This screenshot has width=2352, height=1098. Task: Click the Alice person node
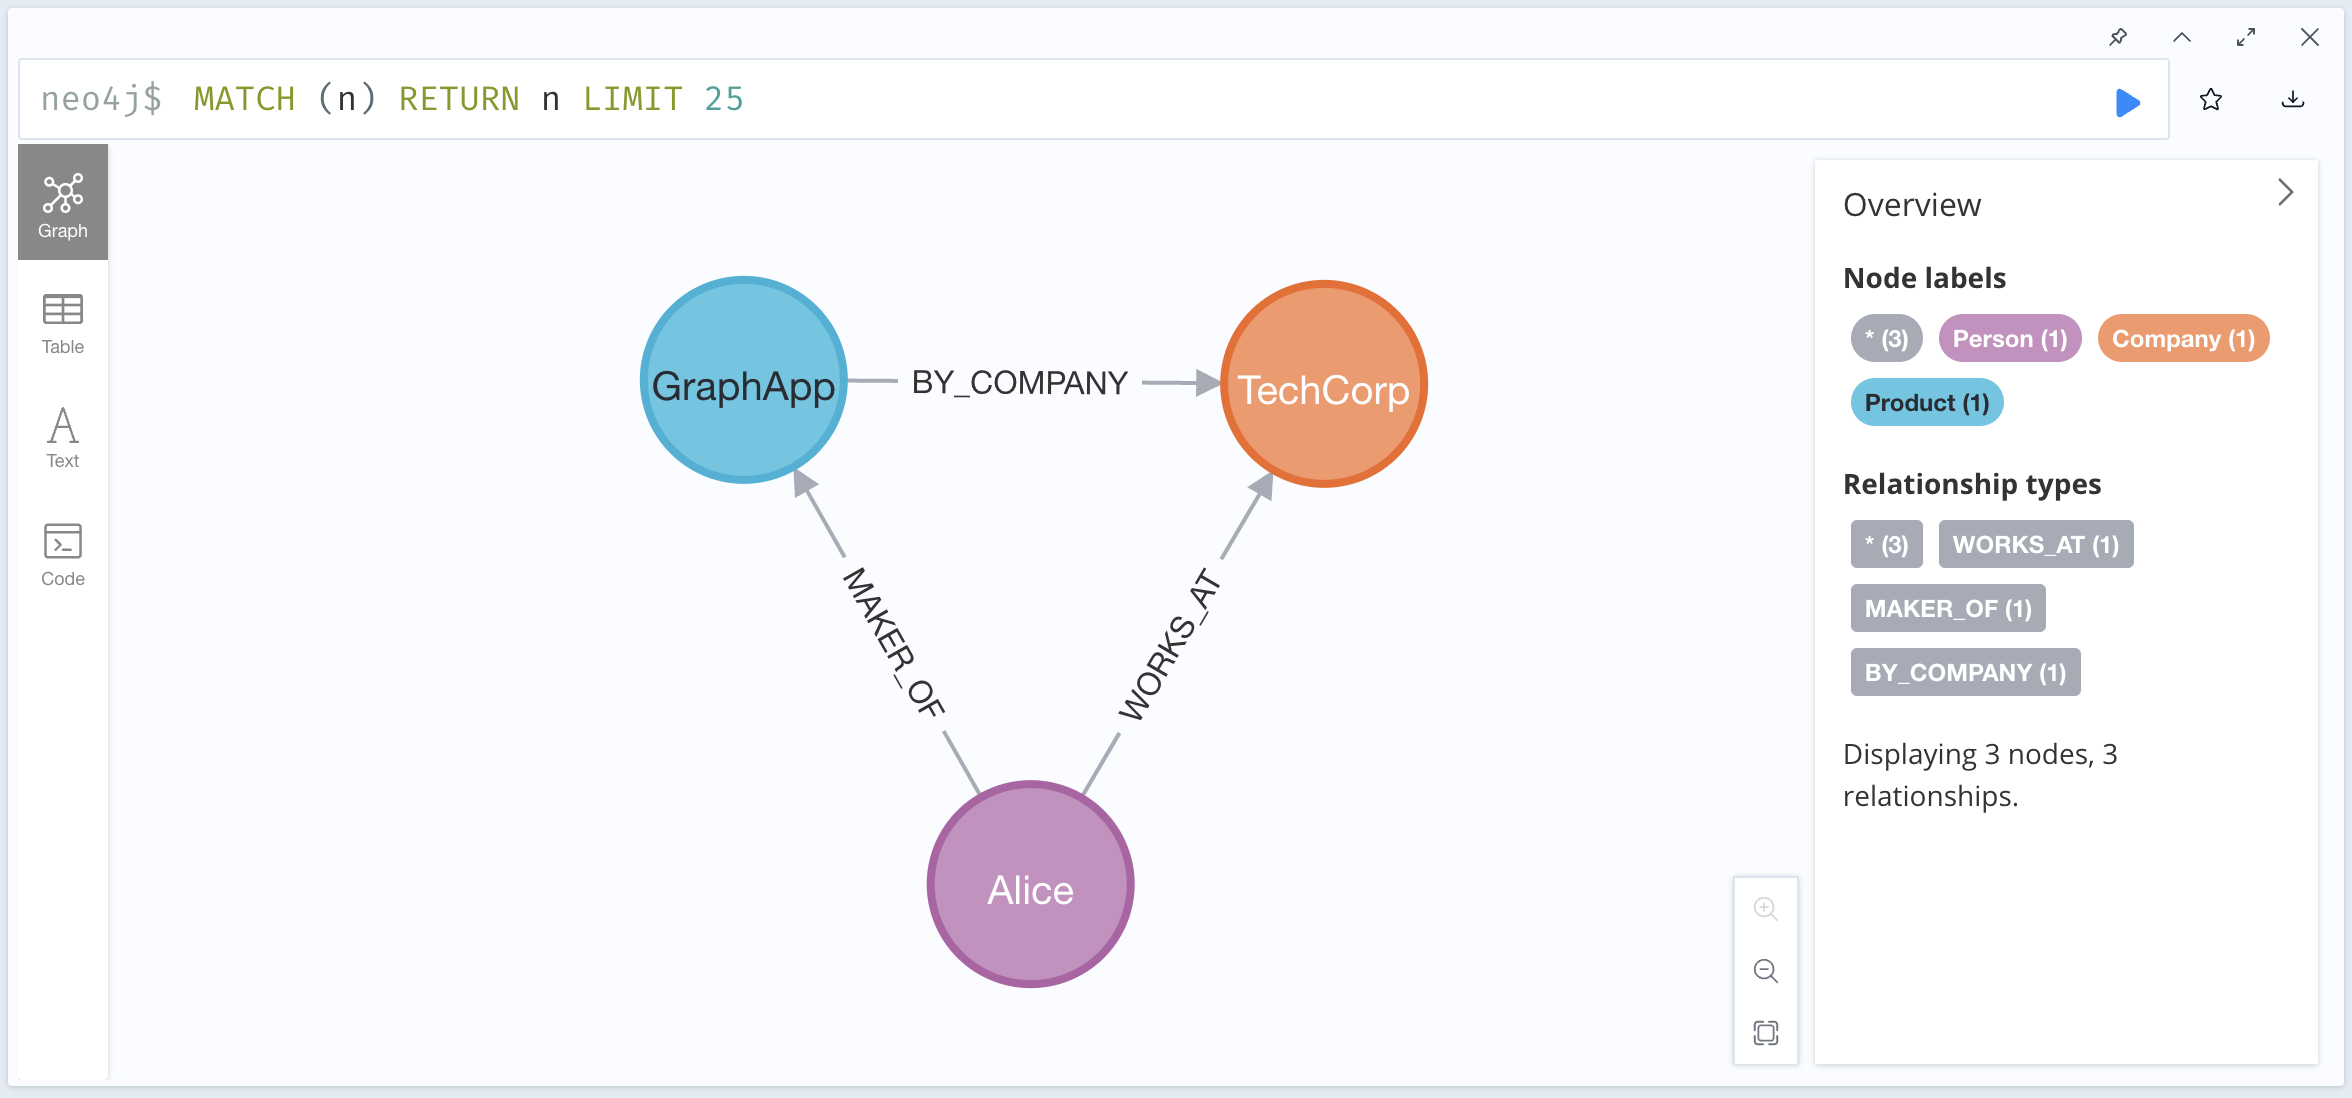pos(1030,884)
